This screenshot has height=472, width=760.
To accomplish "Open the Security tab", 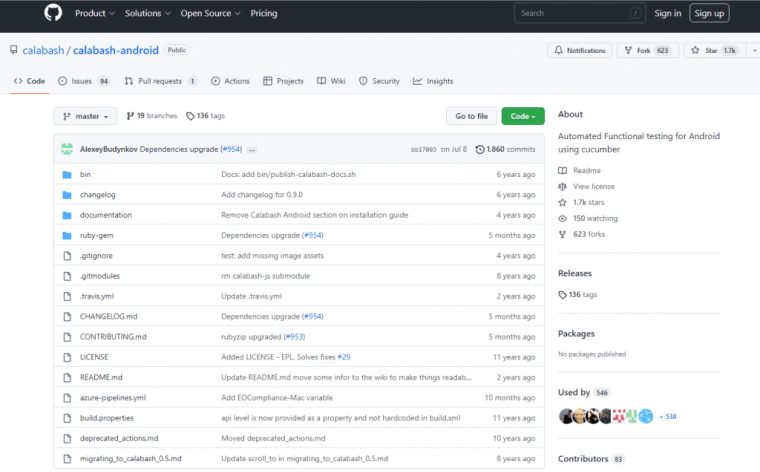I will (379, 81).
